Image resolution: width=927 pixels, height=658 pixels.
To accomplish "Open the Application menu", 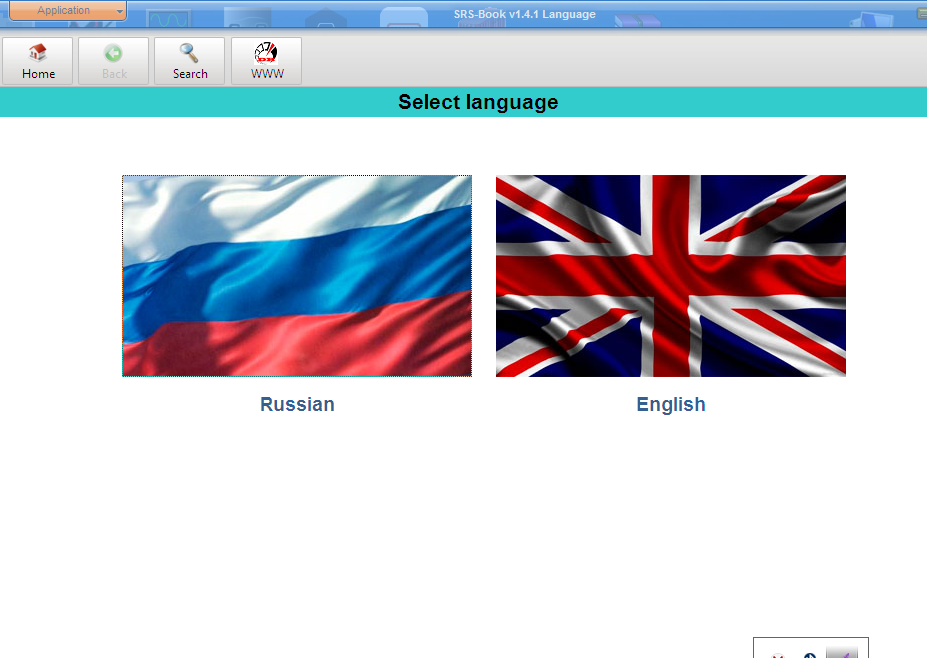I will point(62,9).
